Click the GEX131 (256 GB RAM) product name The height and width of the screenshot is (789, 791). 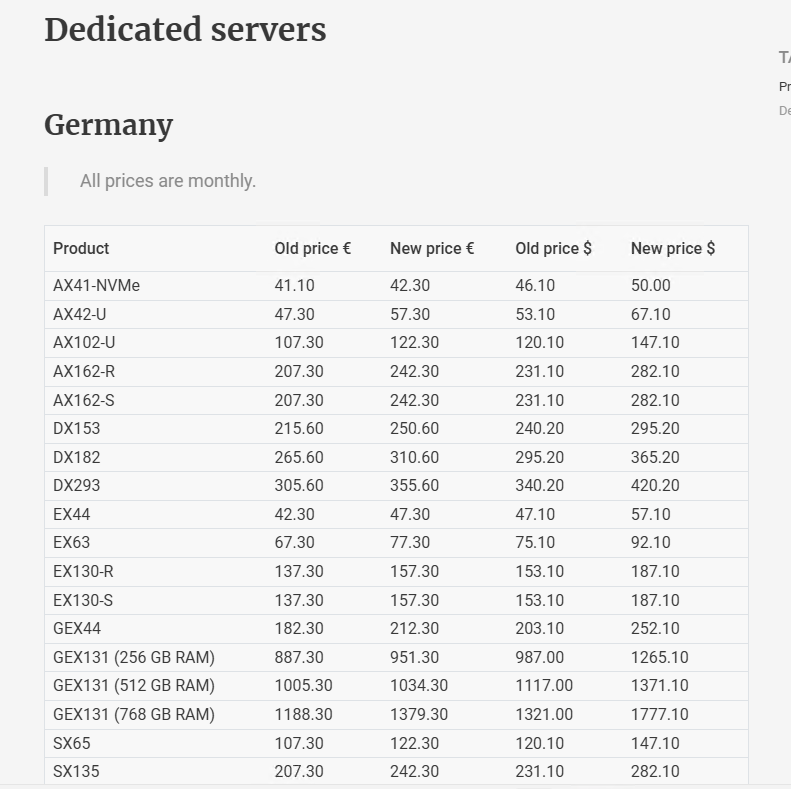click(x=134, y=657)
